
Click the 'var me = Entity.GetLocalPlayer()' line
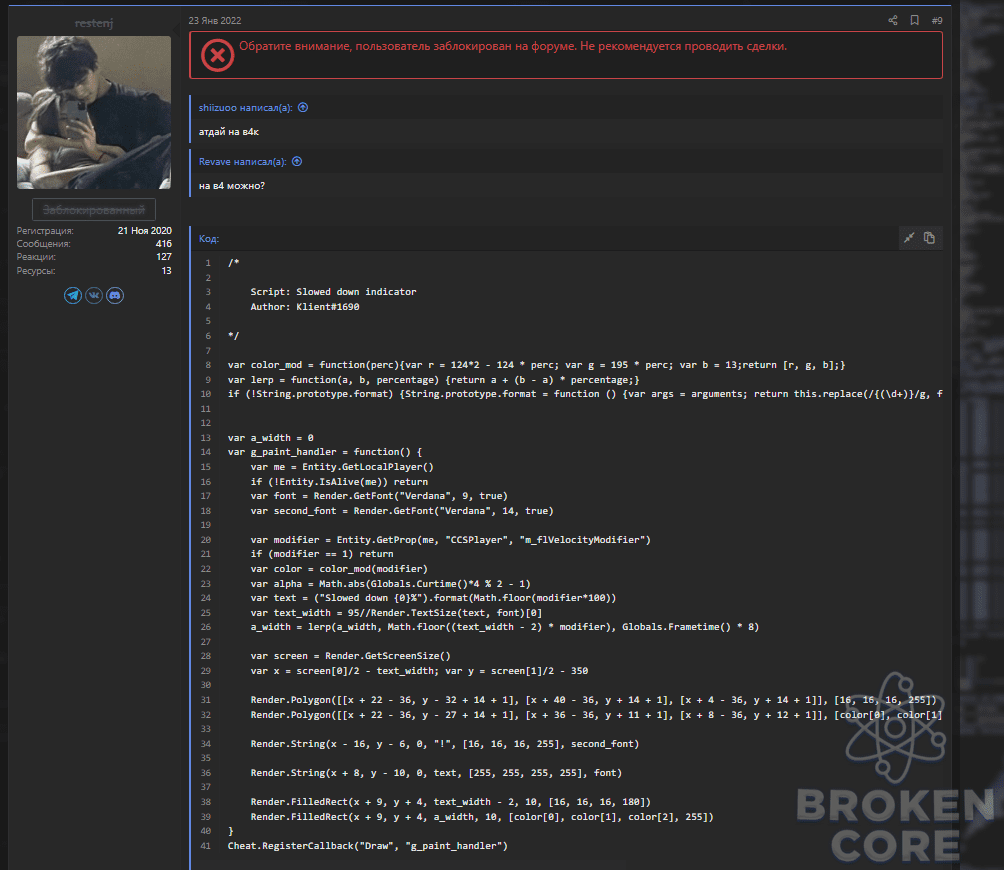pos(342,467)
